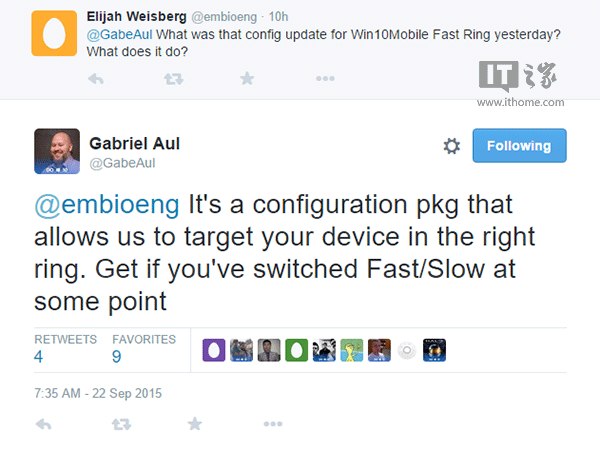Open Gabriel Aul's profile photo
Viewport: 600px width, 452px height.
pos(57,150)
